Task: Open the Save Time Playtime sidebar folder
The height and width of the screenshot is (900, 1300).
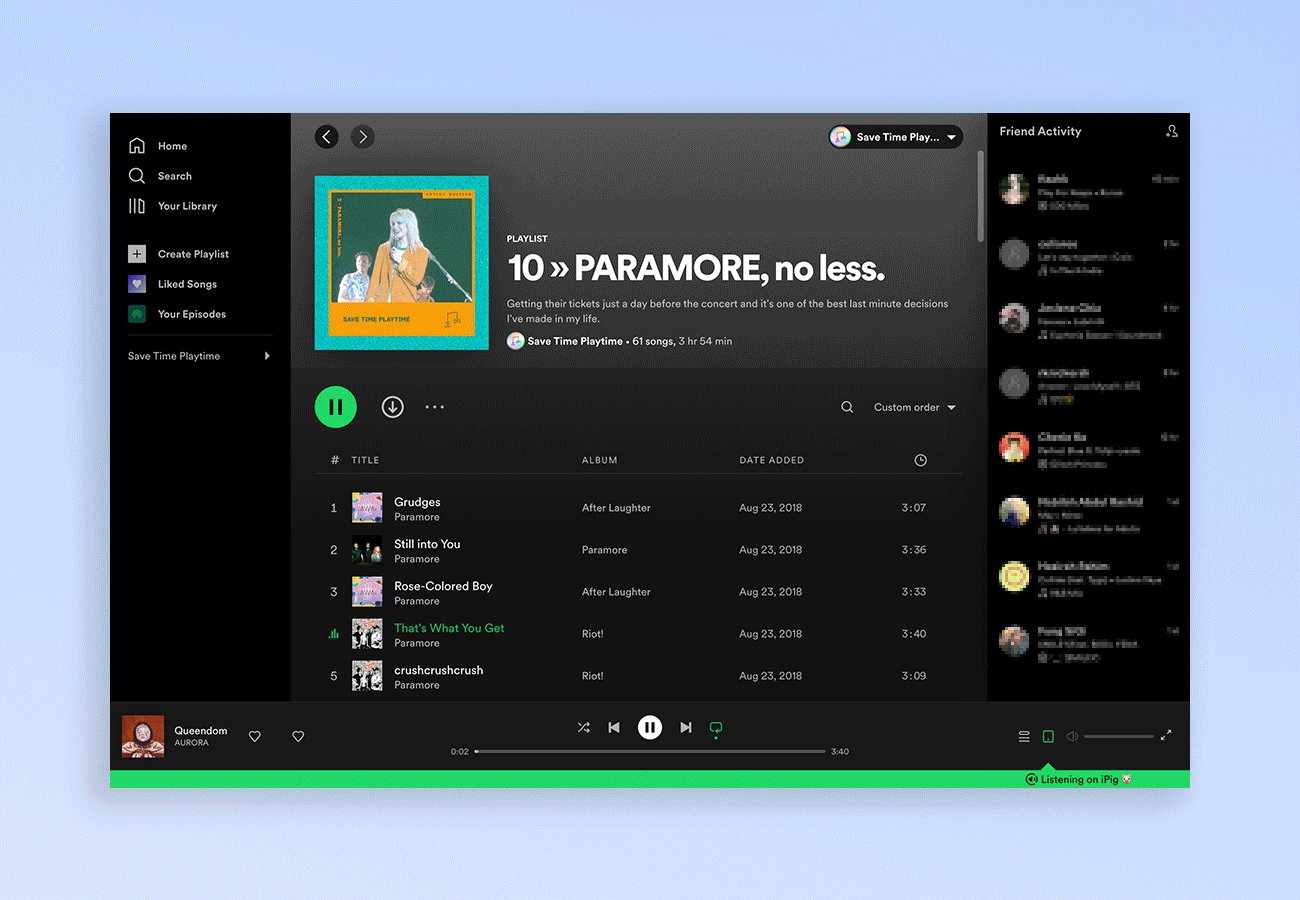Action: tap(174, 356)
